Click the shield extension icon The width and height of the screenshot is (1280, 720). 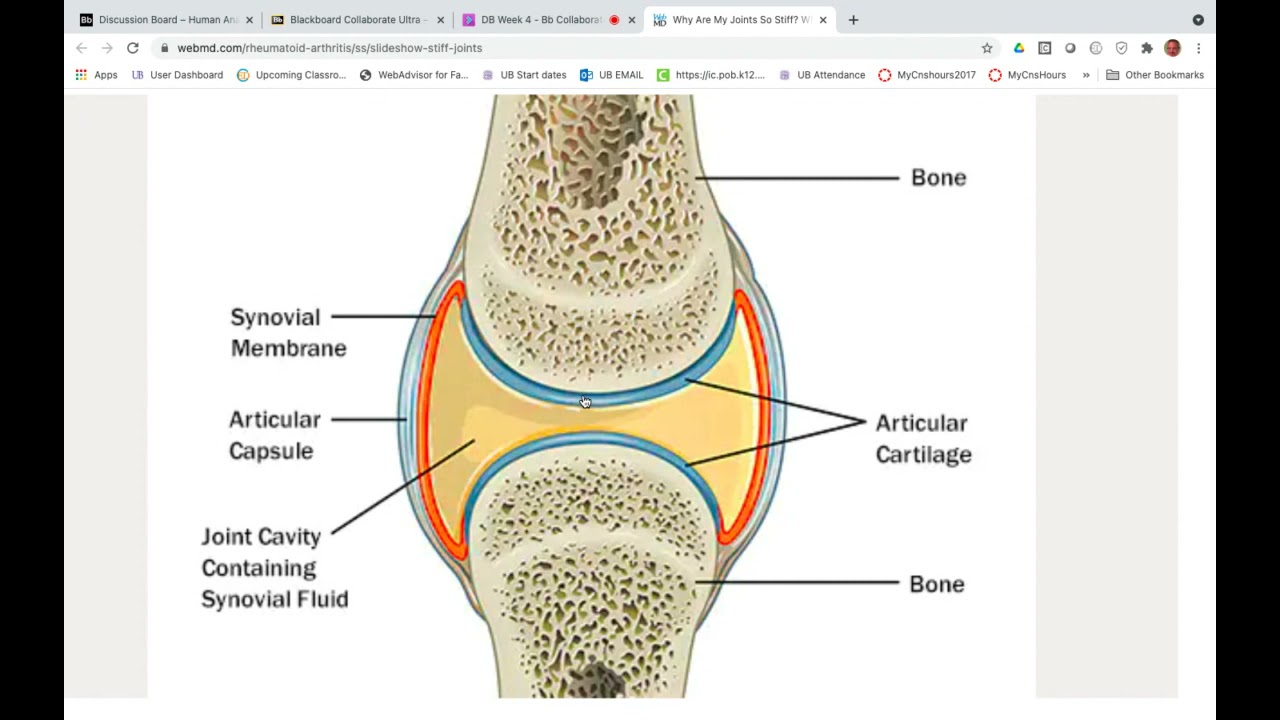(x=1121, y=48)
